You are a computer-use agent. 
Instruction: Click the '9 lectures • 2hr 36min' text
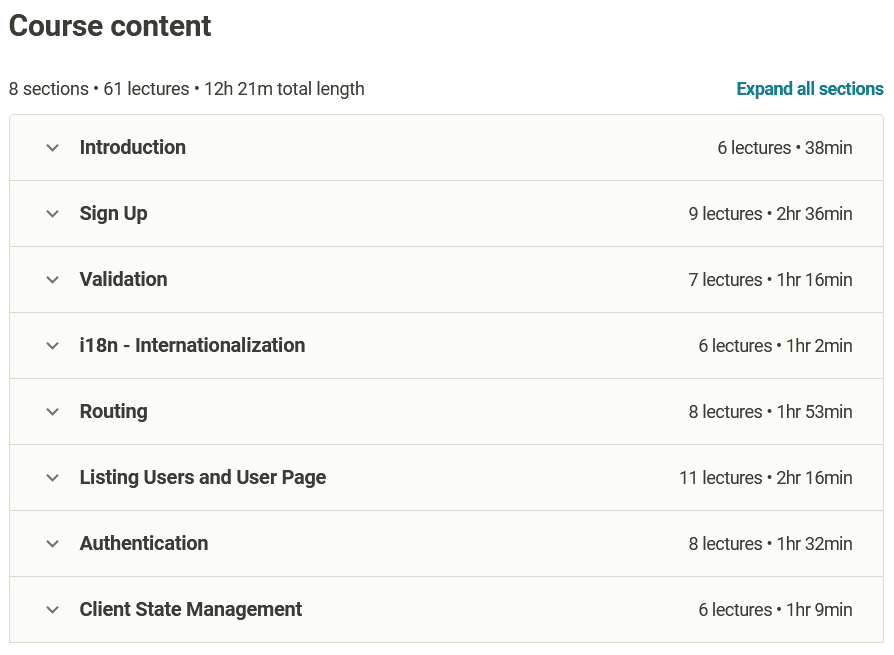[x=770, y=214]
